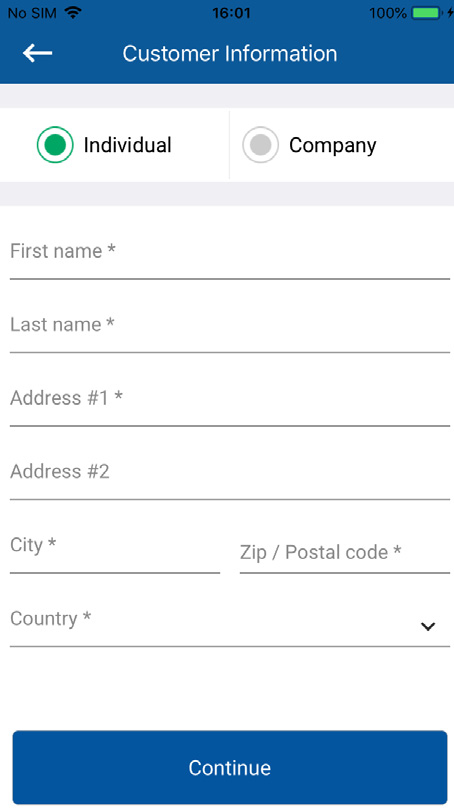
Task: Expand the Country dropdown chevron
Action: pos(428,626)
